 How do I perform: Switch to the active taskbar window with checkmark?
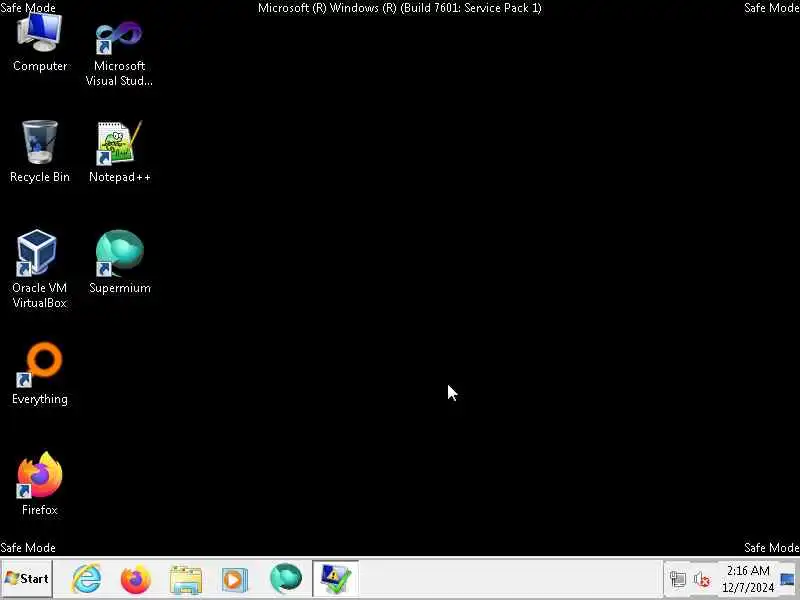click(335, 579)
